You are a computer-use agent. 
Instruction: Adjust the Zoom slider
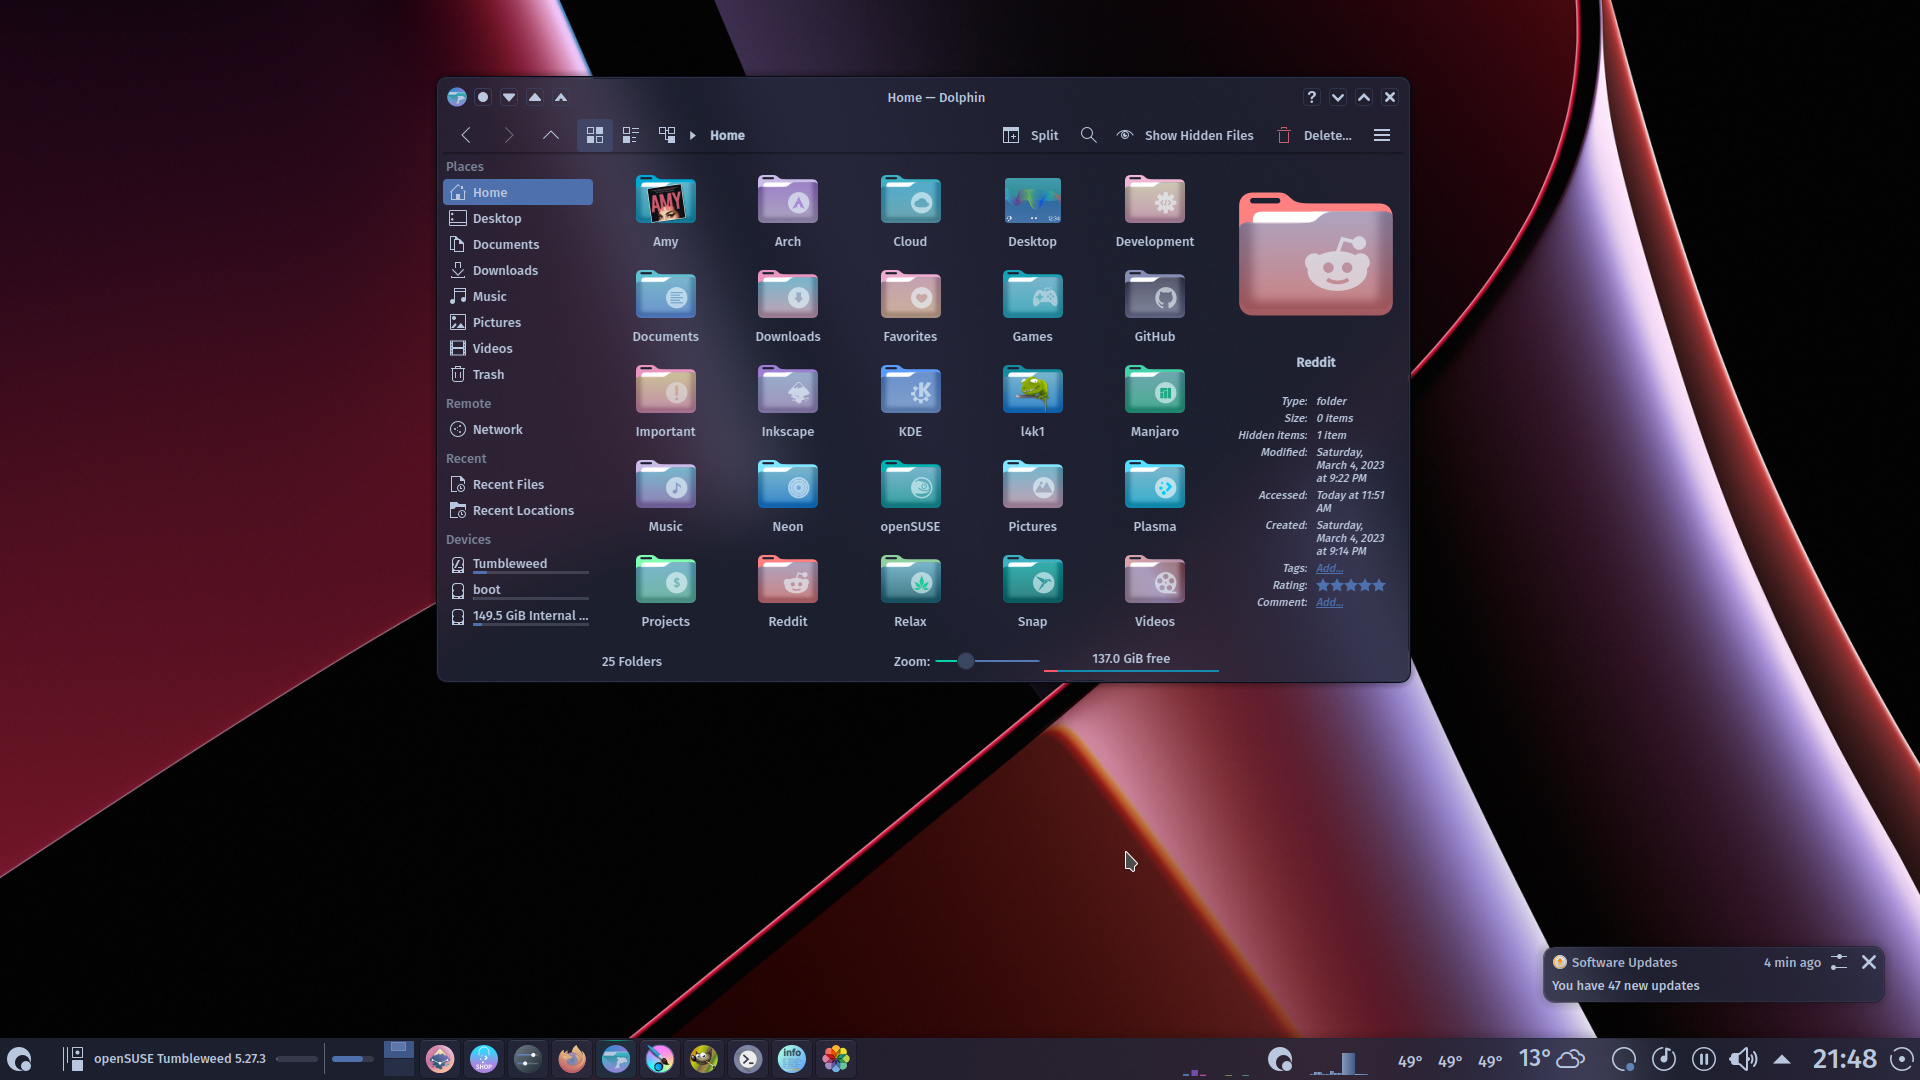pos(987,661)
